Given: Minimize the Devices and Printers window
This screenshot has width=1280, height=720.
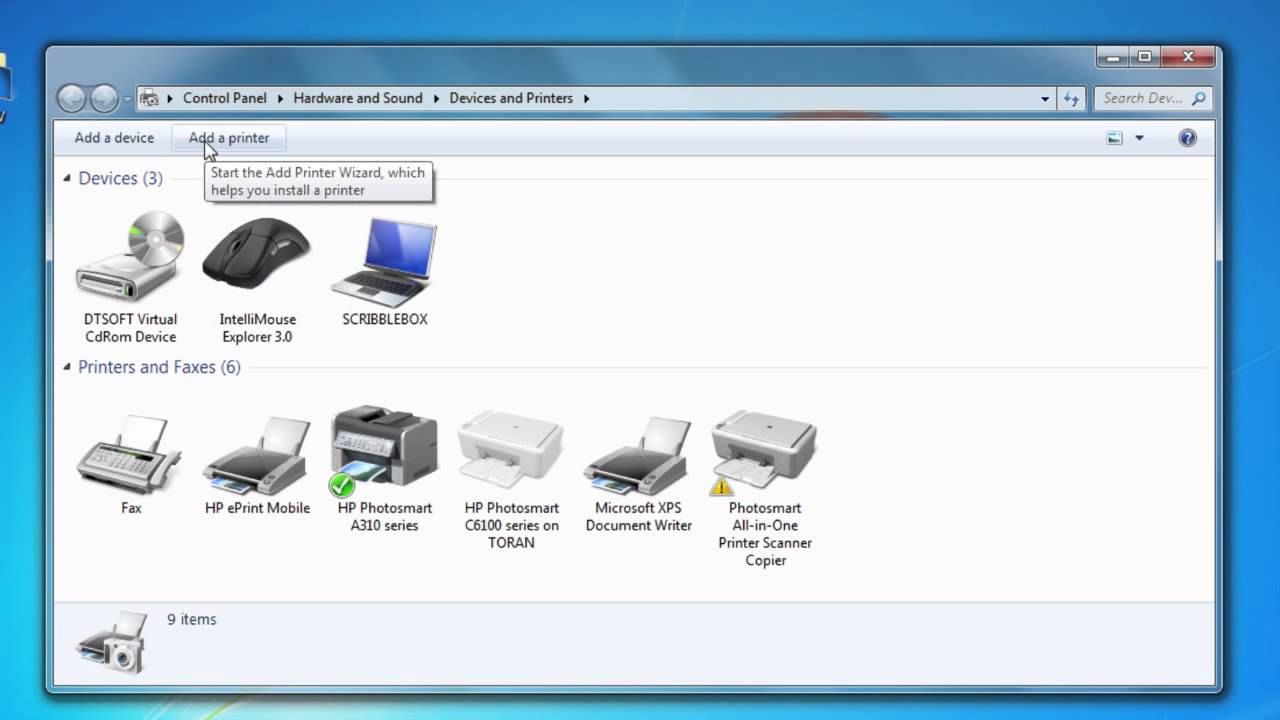Looking at the screenshot, I should click(1114, 57).
